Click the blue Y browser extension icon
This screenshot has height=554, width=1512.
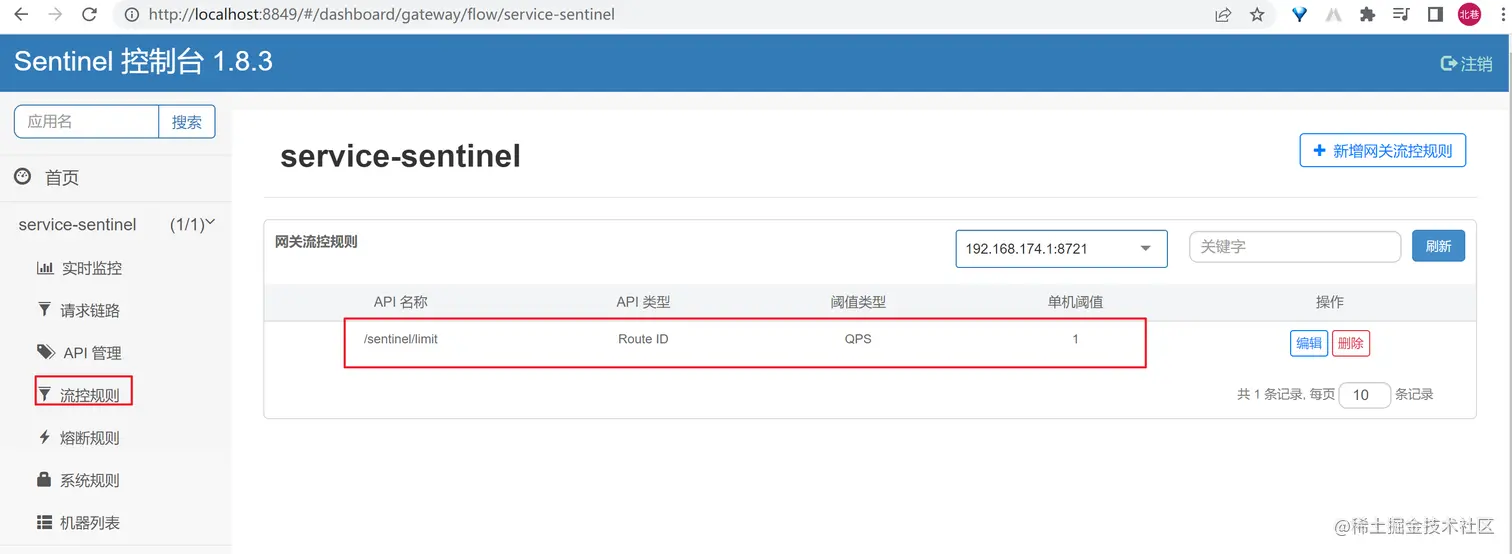(1299, 15)
